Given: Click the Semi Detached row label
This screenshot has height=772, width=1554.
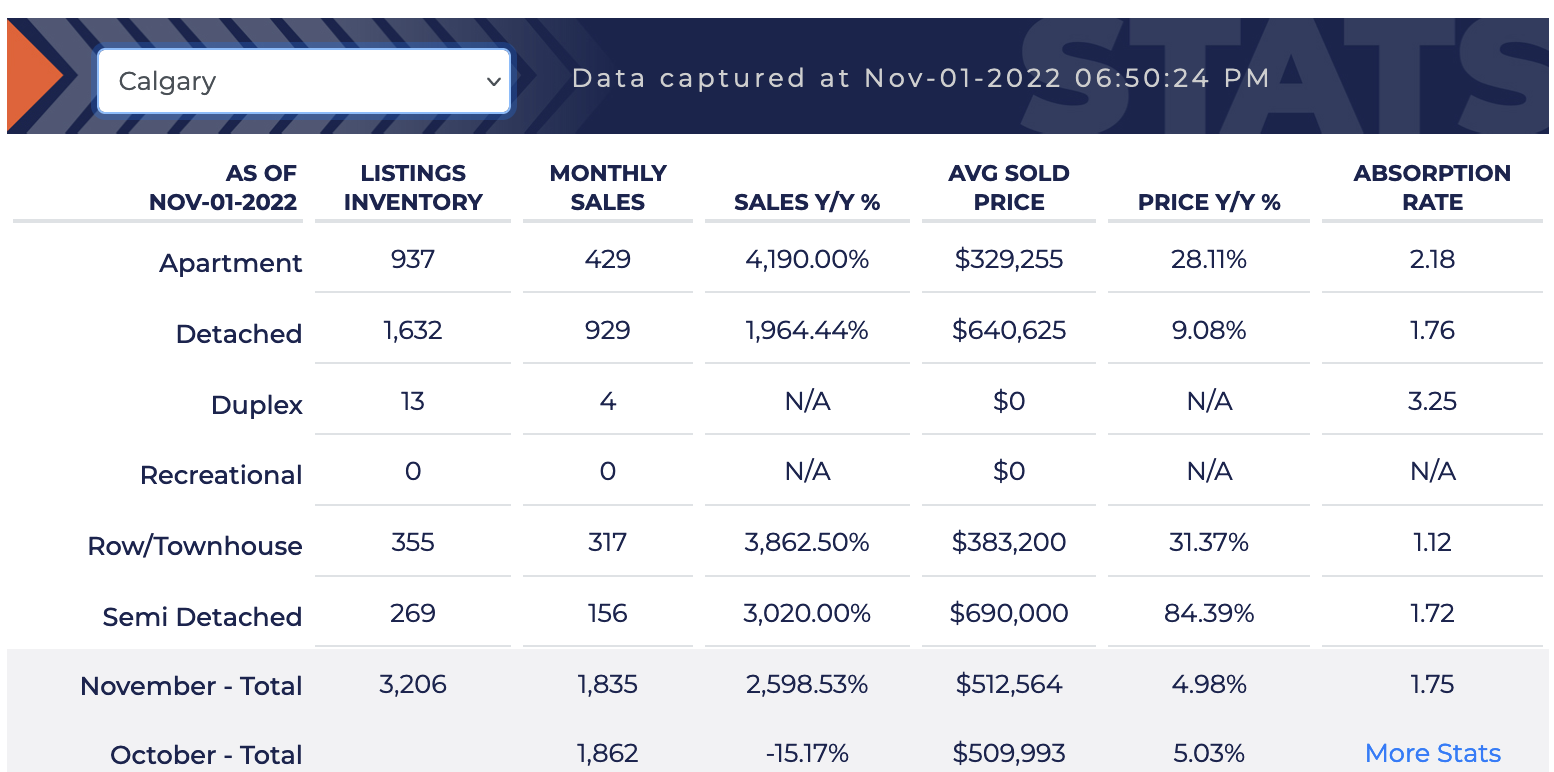Looking at the screenshot, I should (x=202, y=617).
